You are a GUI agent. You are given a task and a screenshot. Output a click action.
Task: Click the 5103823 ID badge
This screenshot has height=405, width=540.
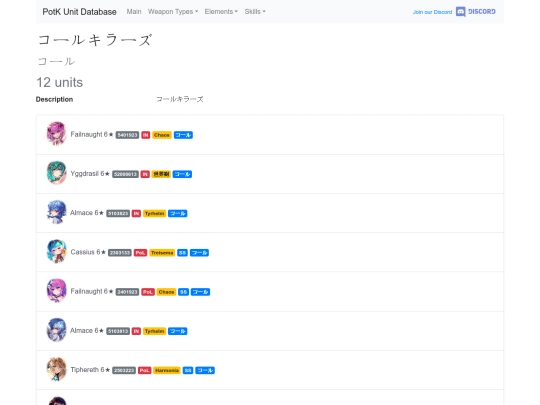click(x=118, y=214)
